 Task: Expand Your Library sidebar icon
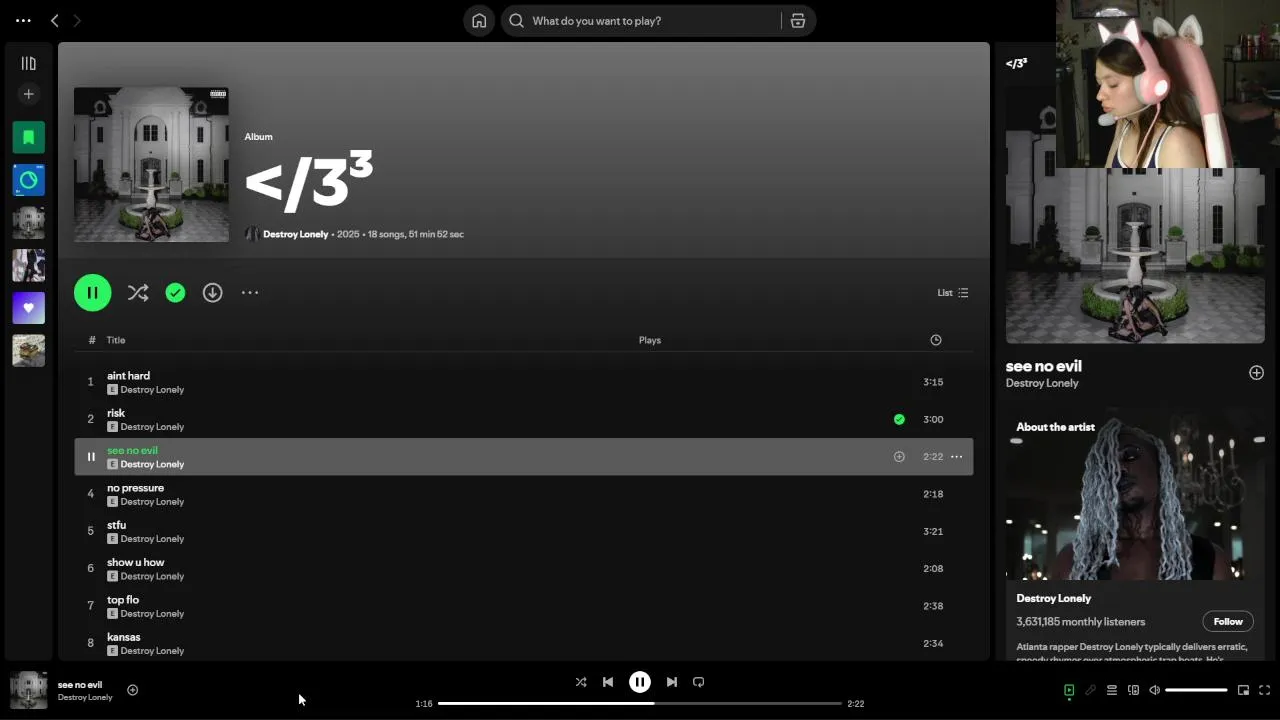28,63
